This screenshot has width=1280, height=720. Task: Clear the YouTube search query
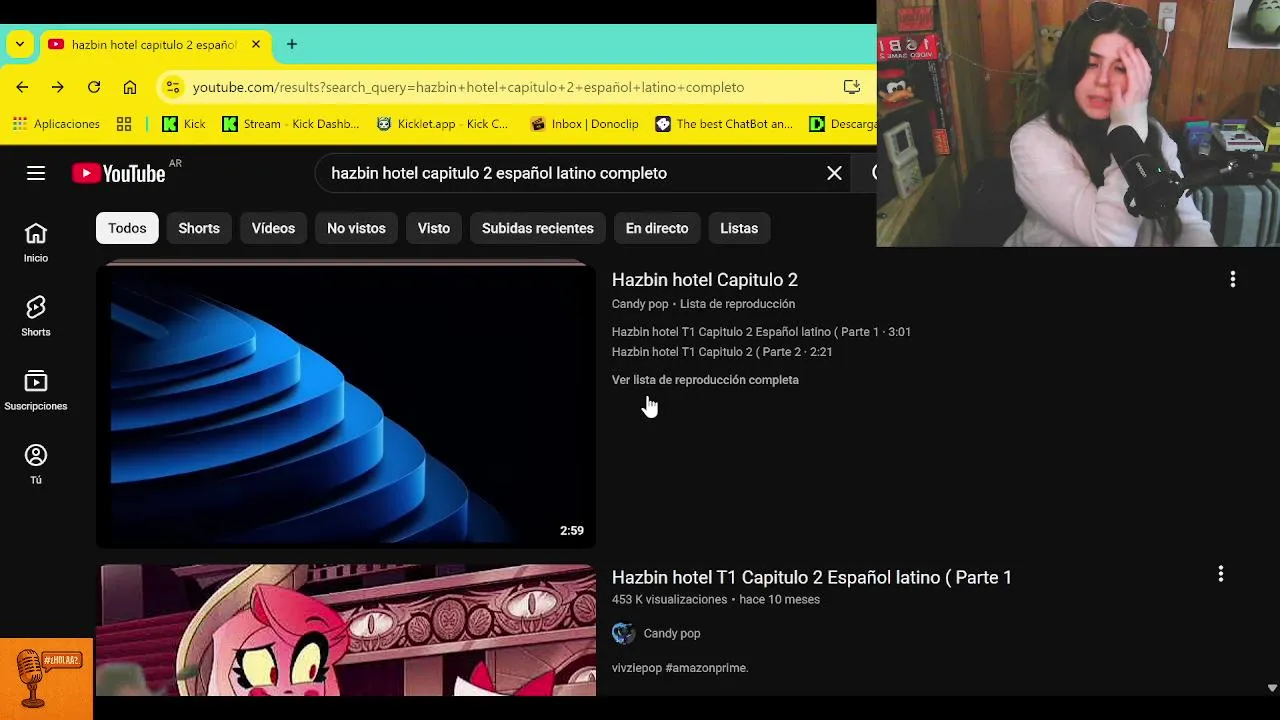pos(834,173)
